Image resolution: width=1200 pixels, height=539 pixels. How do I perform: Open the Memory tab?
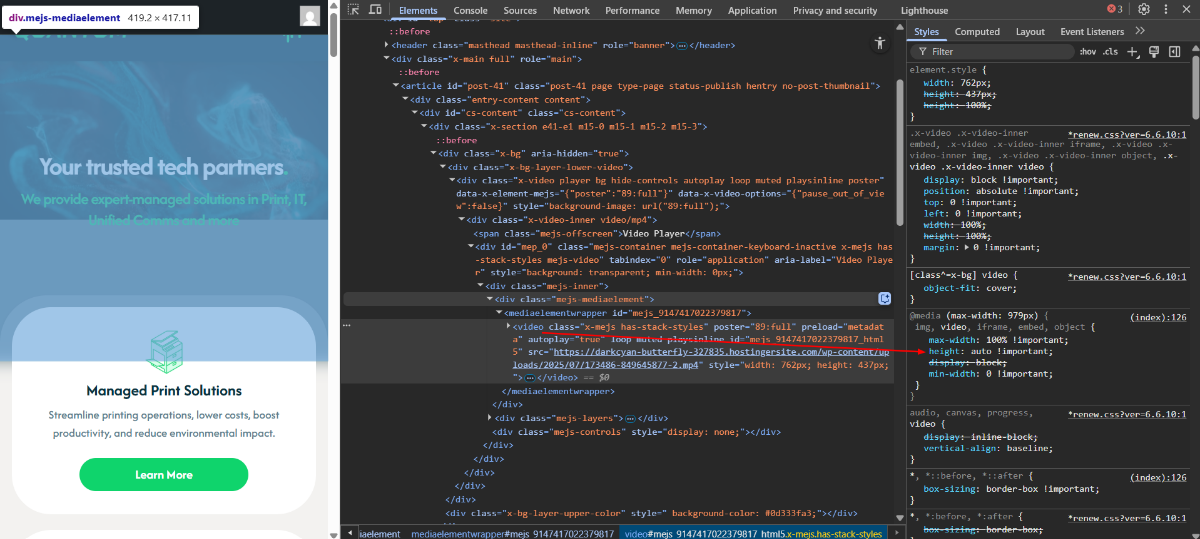[694, 10]
